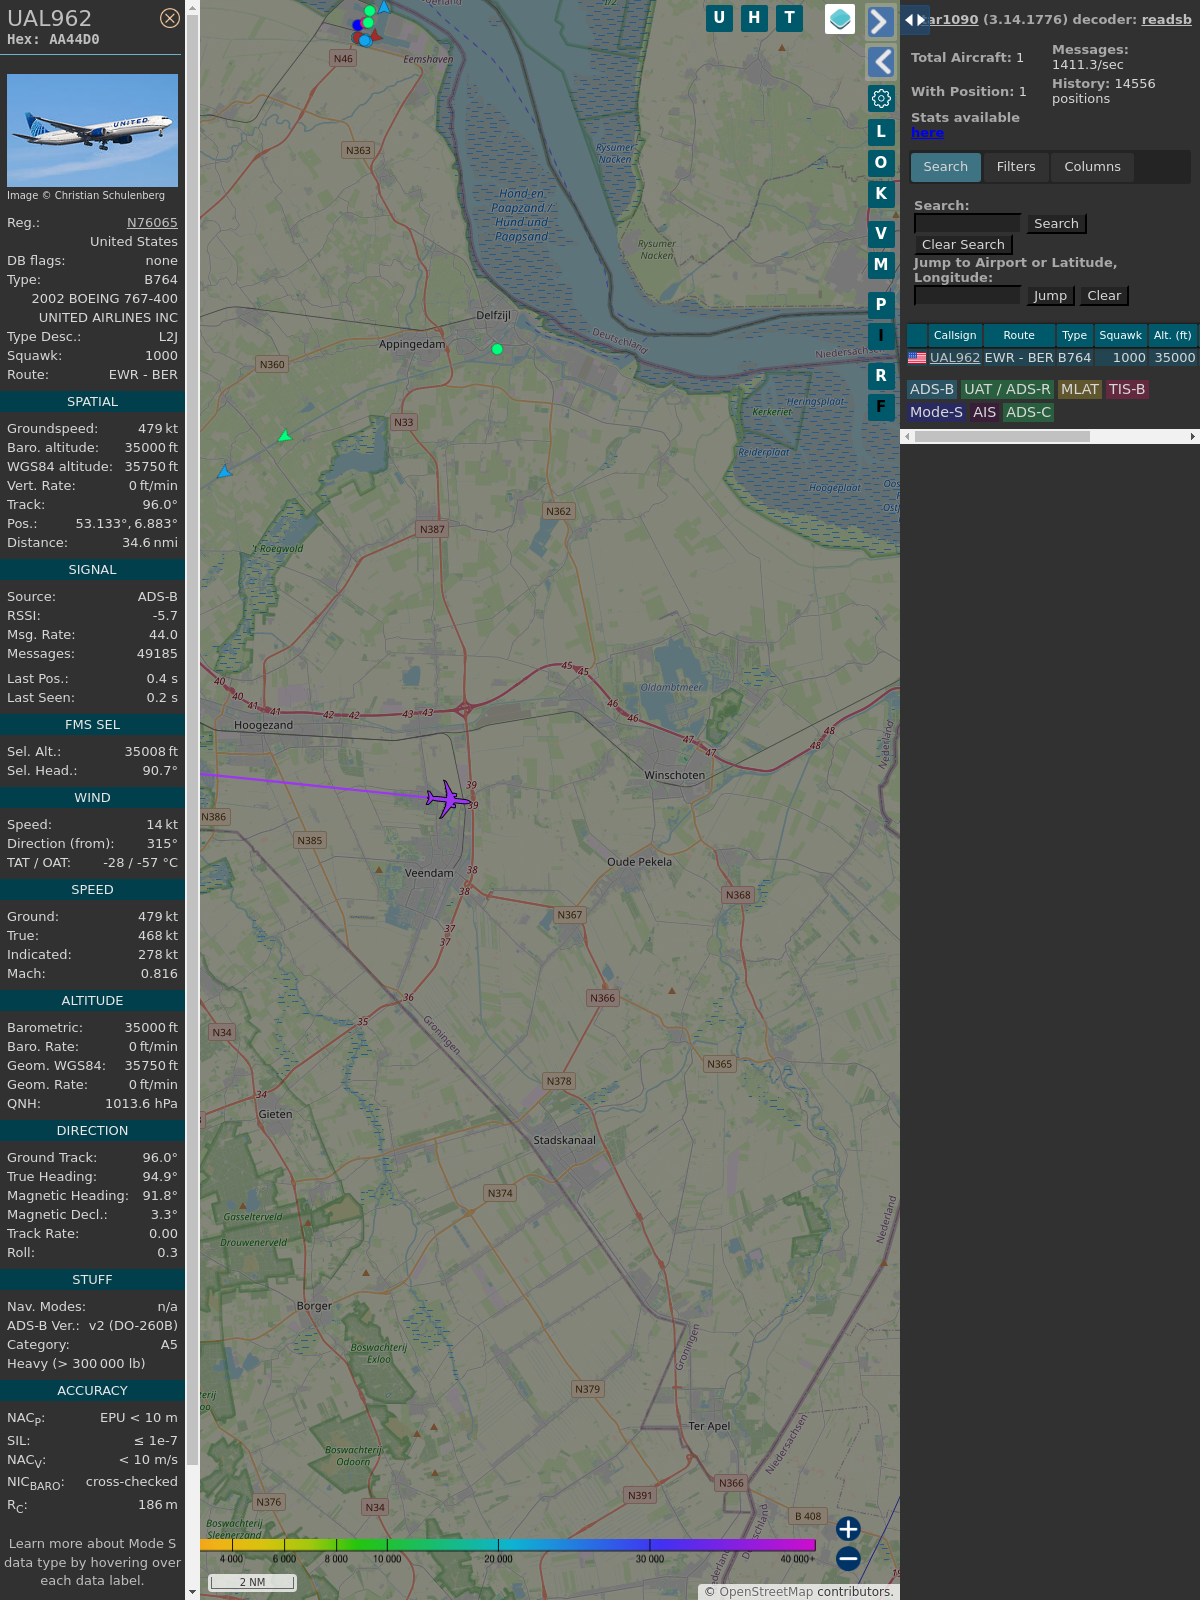This screenshot has height=1600, width=1200.
Task: Click the scroll right arrow of table scrollbar
Action: click(x=1193, y=436)
